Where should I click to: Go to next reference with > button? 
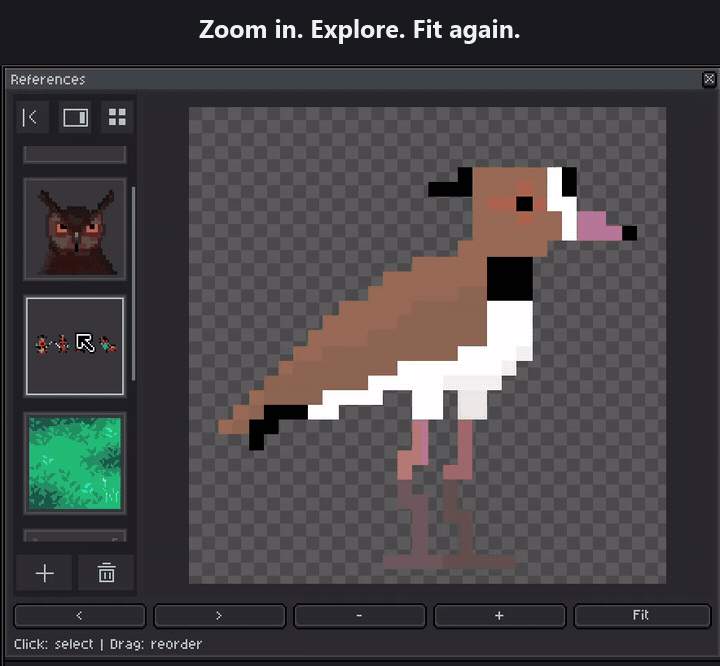click(x=219, y=615)
